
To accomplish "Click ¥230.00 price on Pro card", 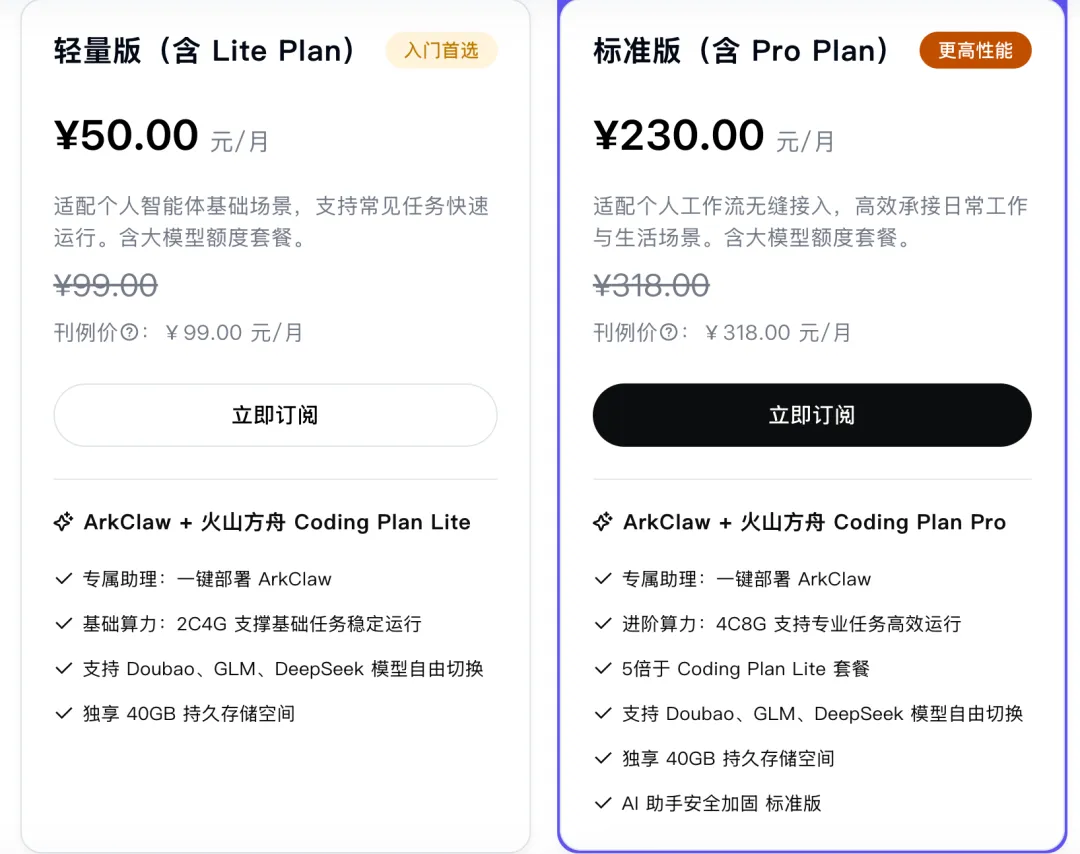I will (678, 136).
